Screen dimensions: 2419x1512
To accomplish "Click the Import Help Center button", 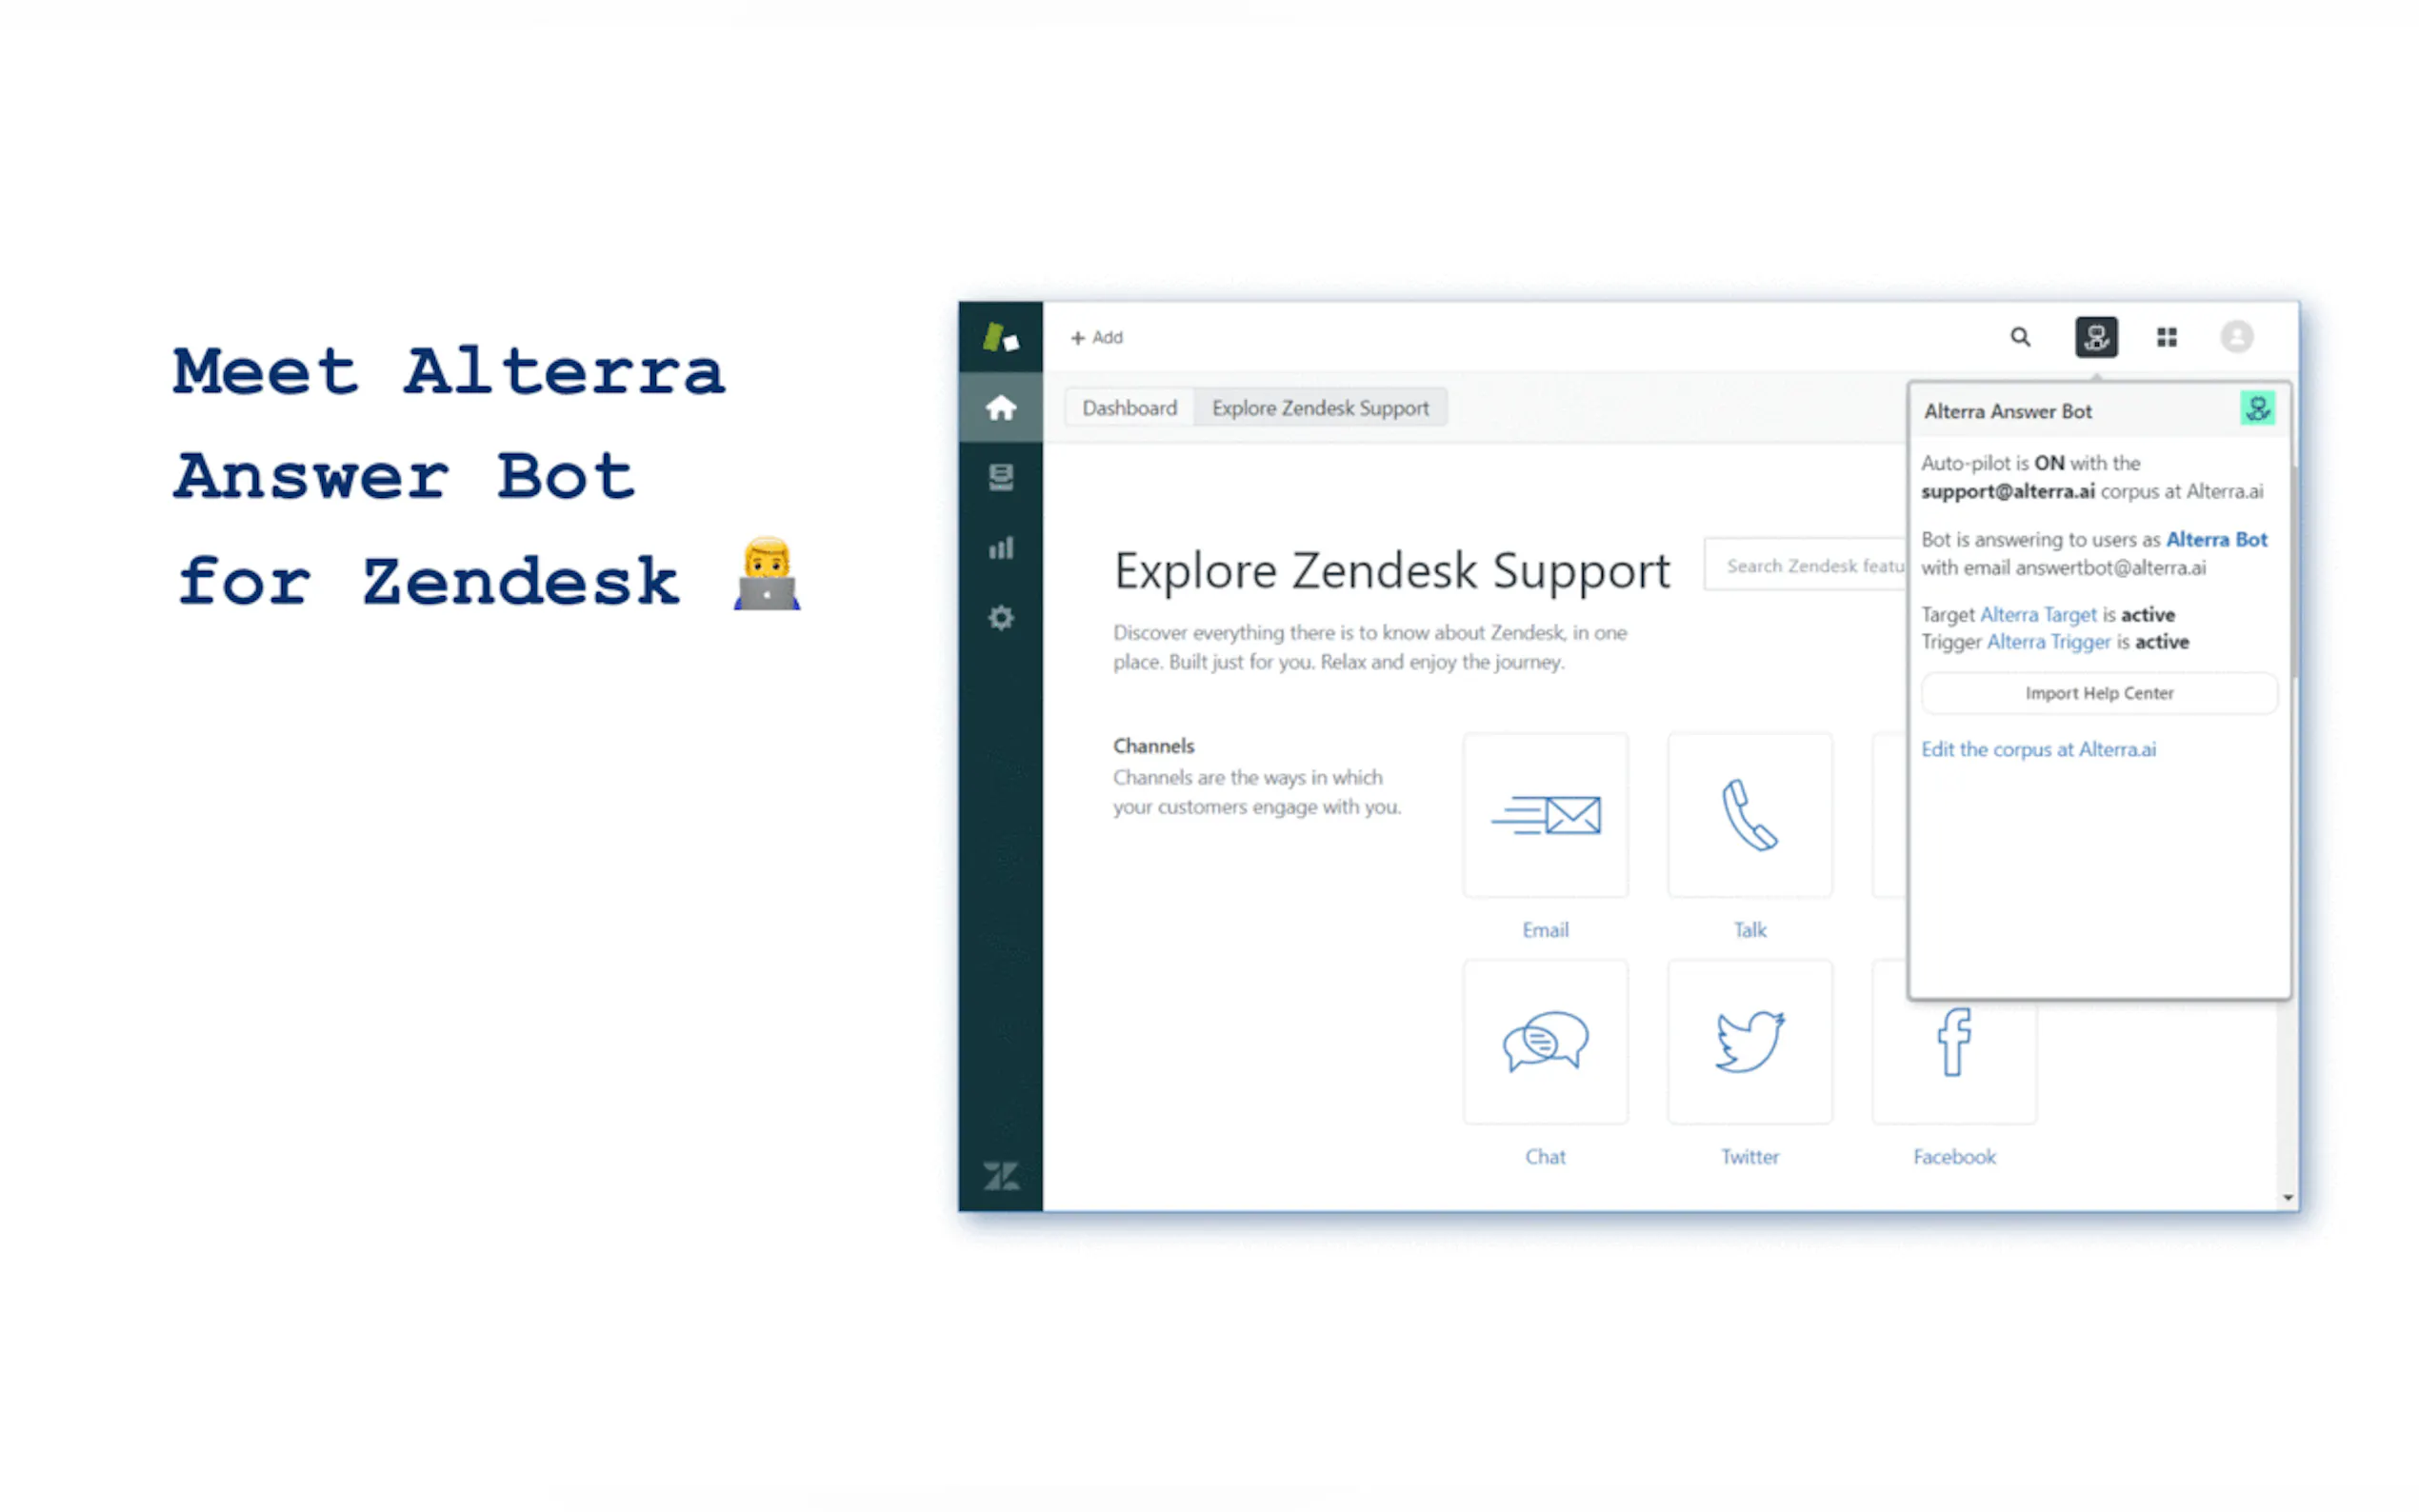I will (x=2099, y=693).
